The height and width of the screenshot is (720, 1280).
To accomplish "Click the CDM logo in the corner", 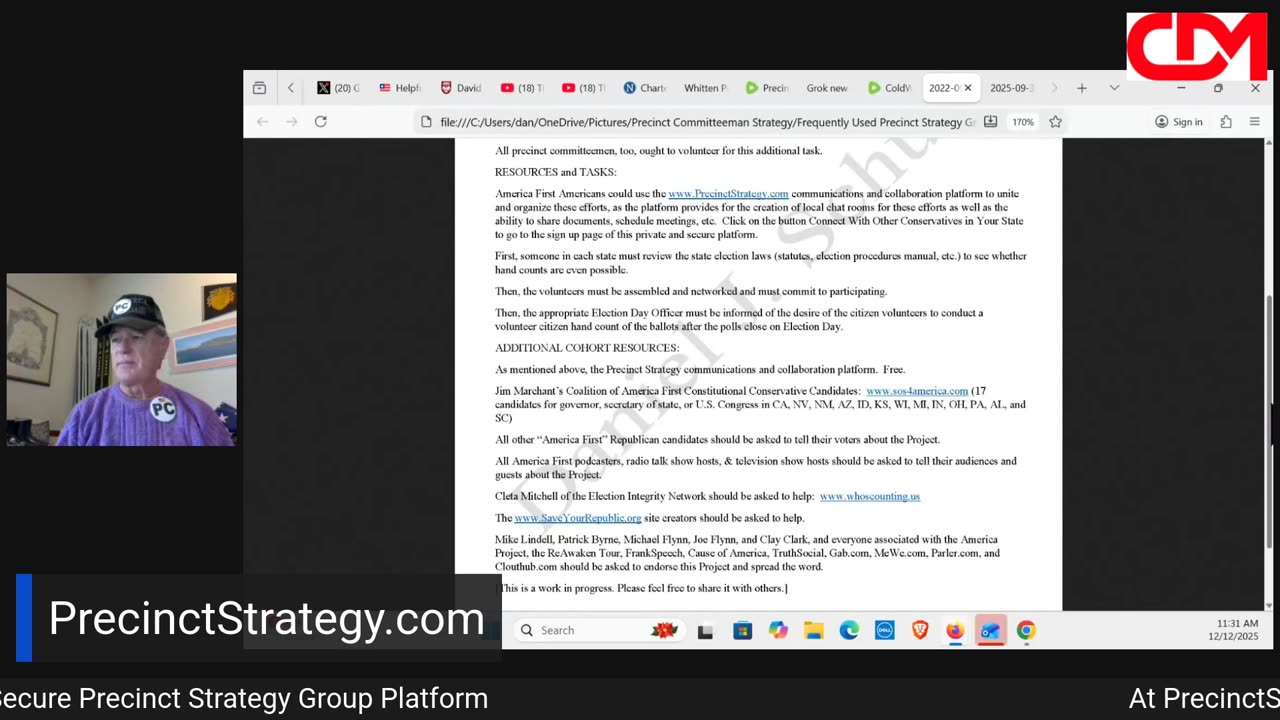I will pos(1196,47).
